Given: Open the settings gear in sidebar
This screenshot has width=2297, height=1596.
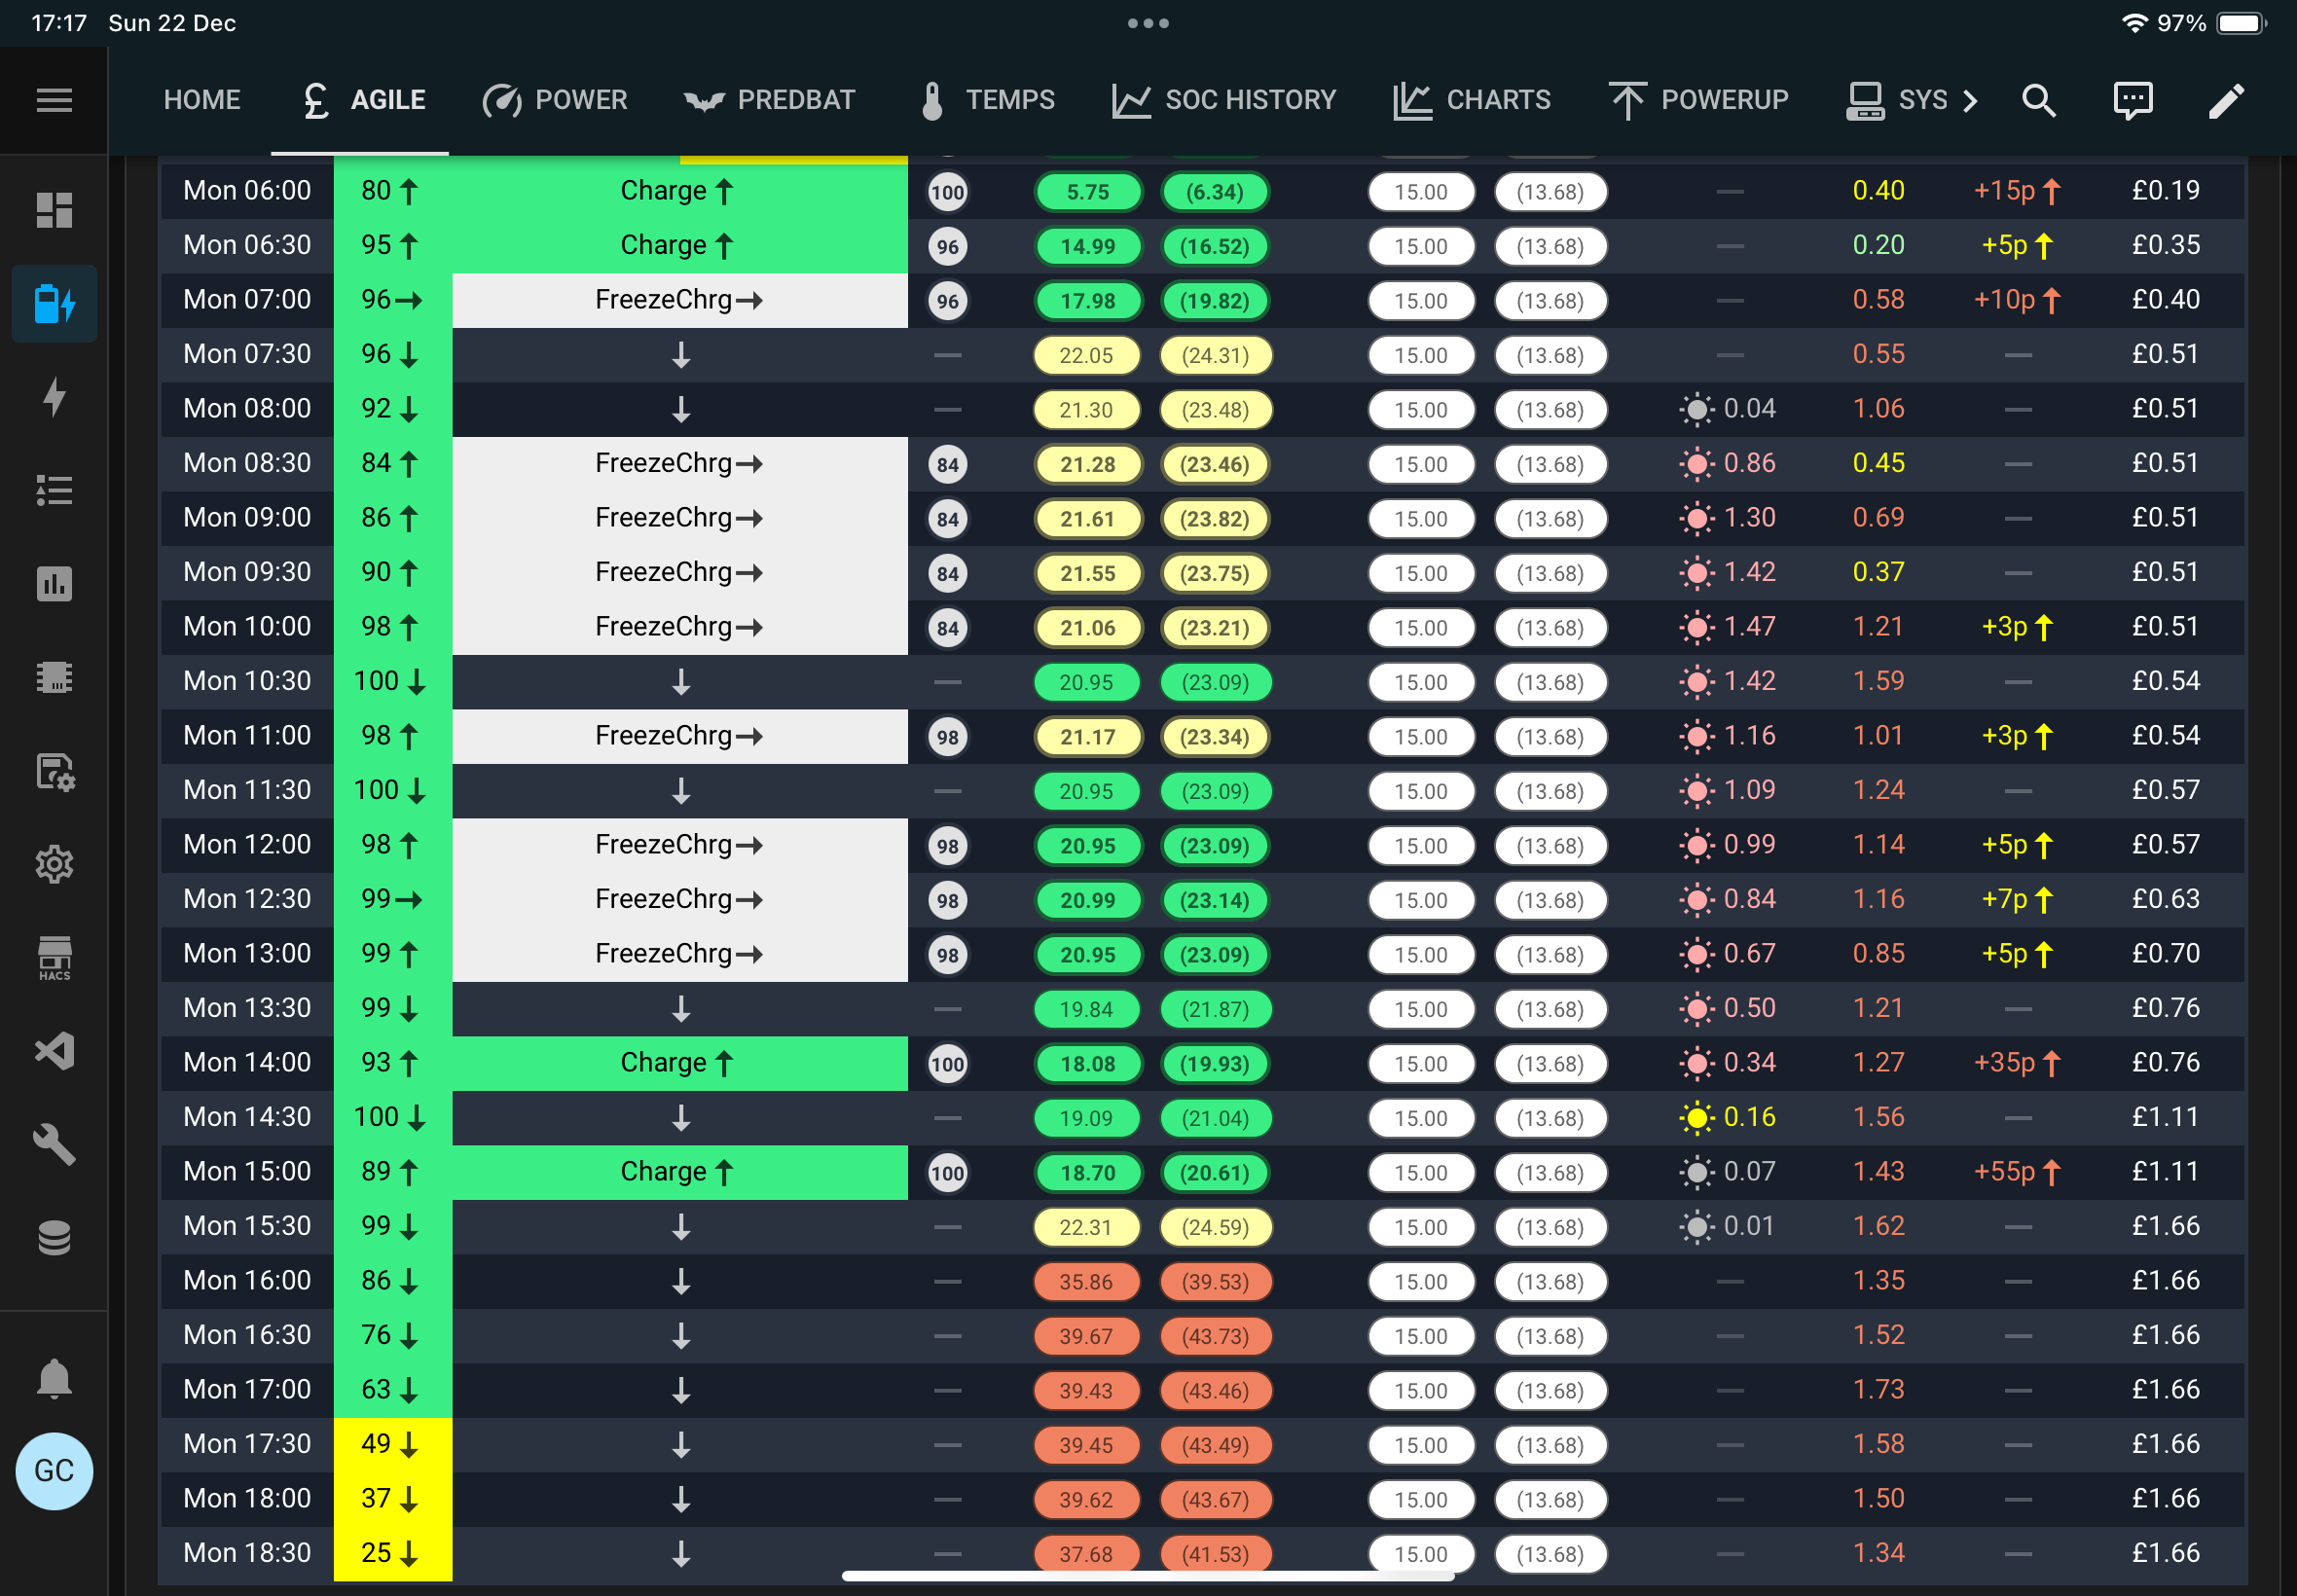Looking at the screenshot, I should click(x=54, y=864).
